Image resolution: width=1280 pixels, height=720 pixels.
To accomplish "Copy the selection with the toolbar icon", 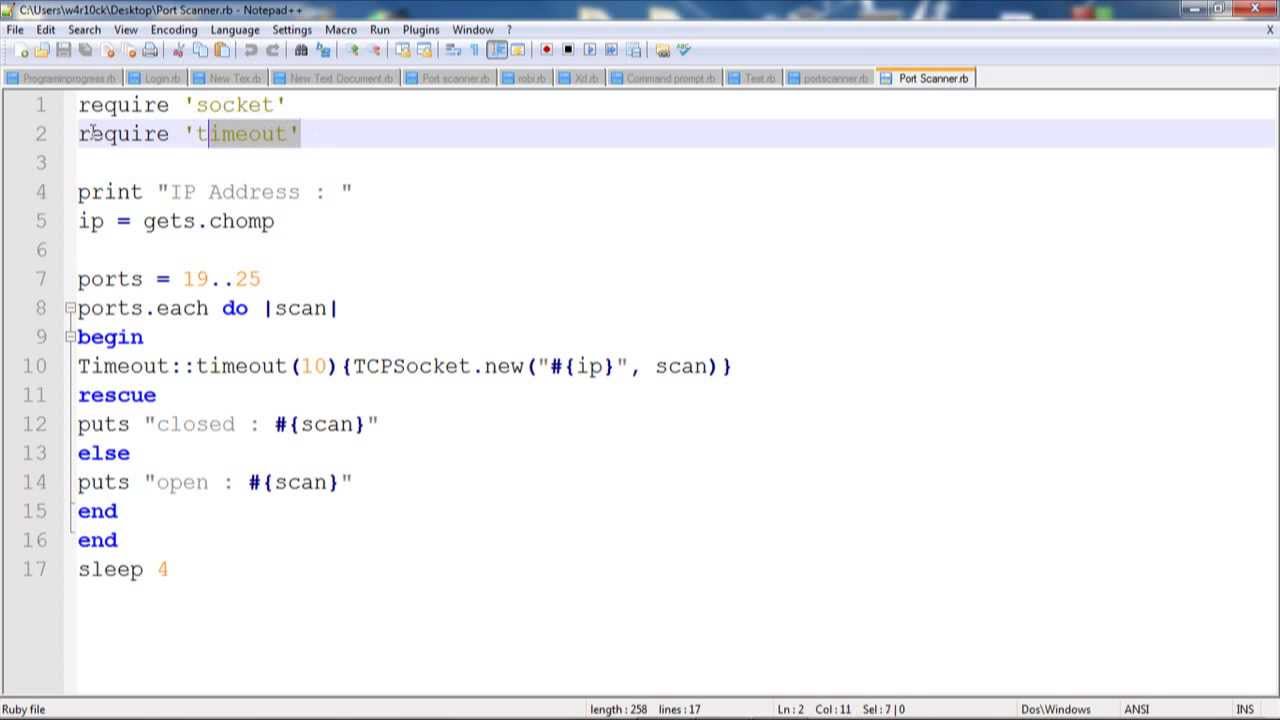I will coord(200,50).
